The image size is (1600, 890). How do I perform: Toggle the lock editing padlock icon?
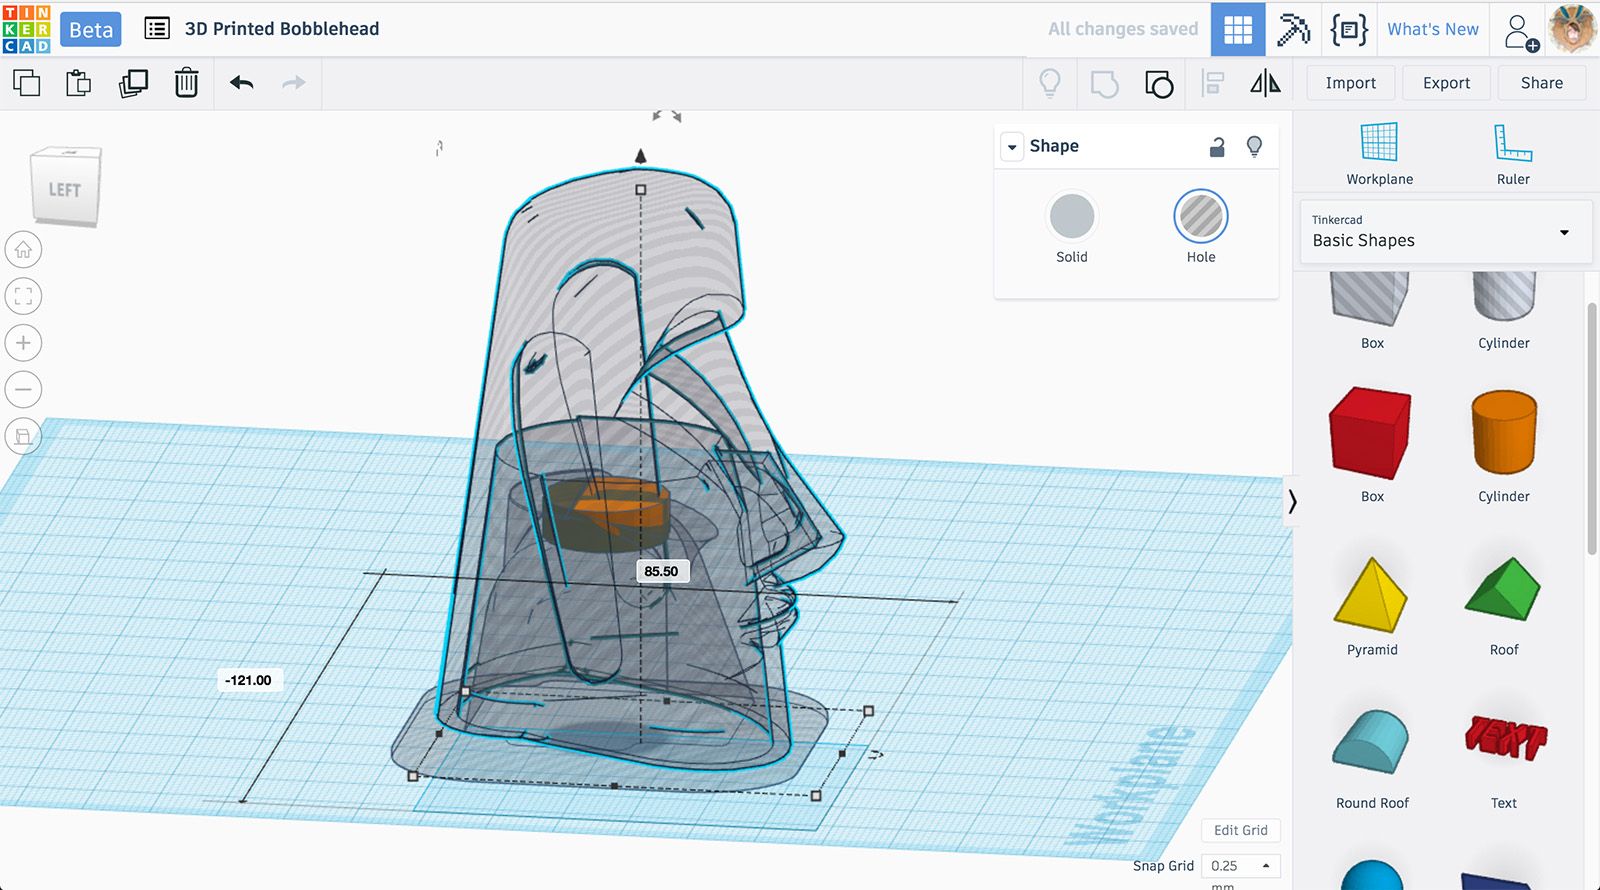click(1217, 147)
